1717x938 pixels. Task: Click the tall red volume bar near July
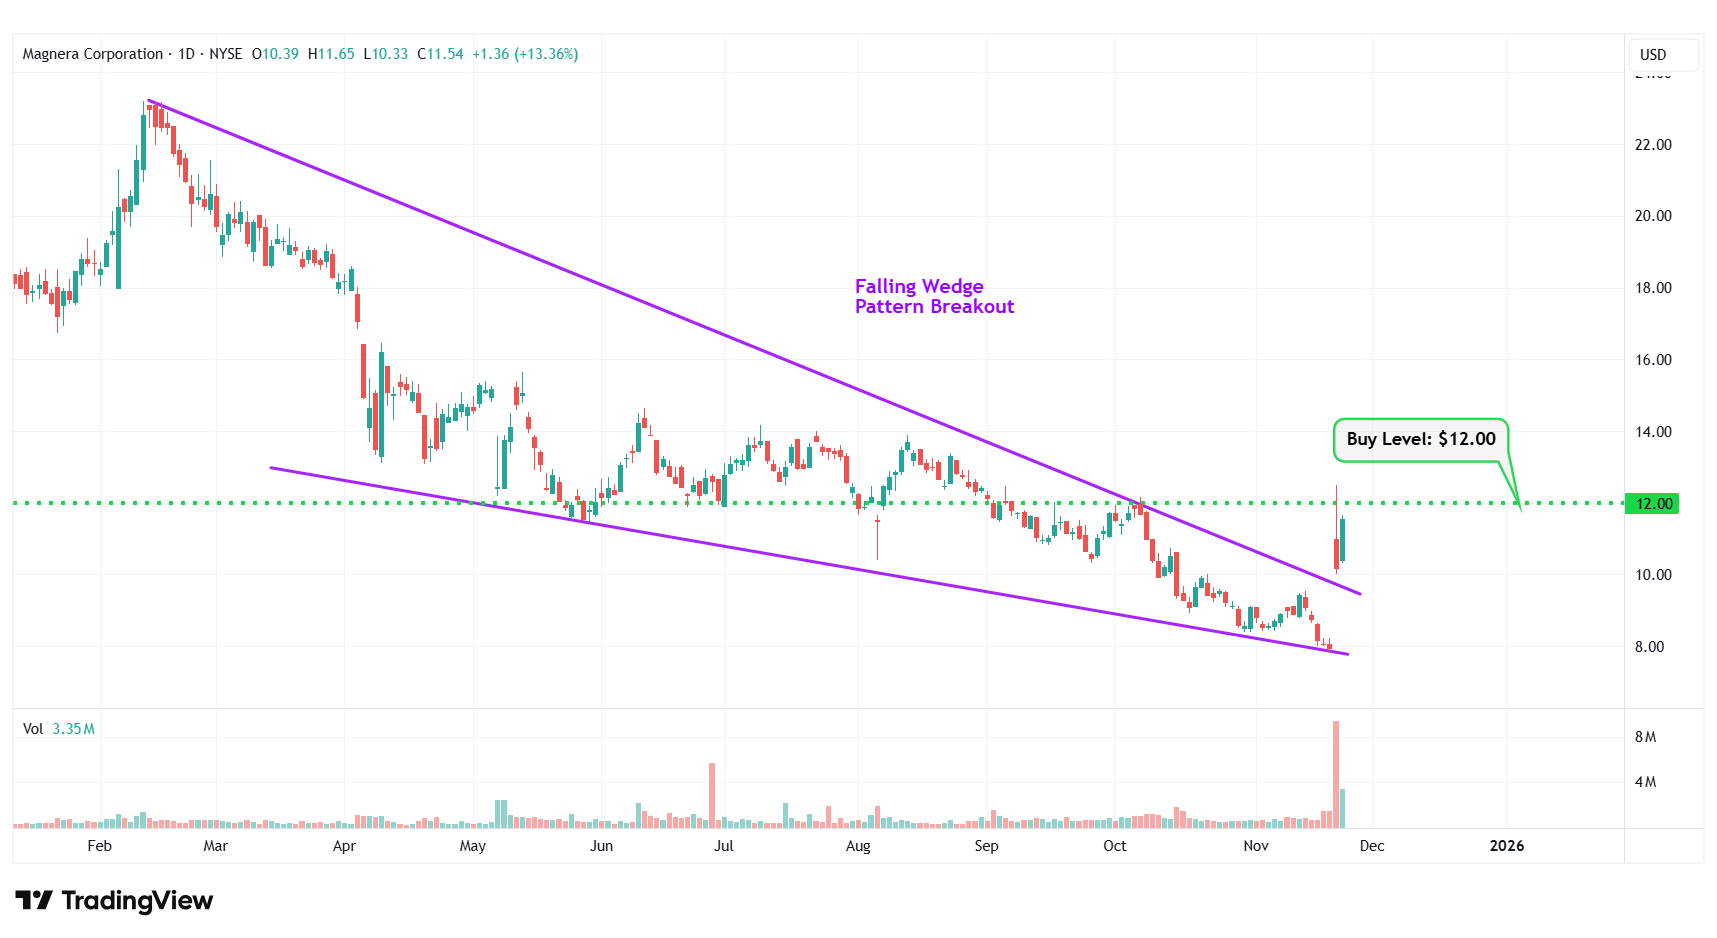coord(712,795)
